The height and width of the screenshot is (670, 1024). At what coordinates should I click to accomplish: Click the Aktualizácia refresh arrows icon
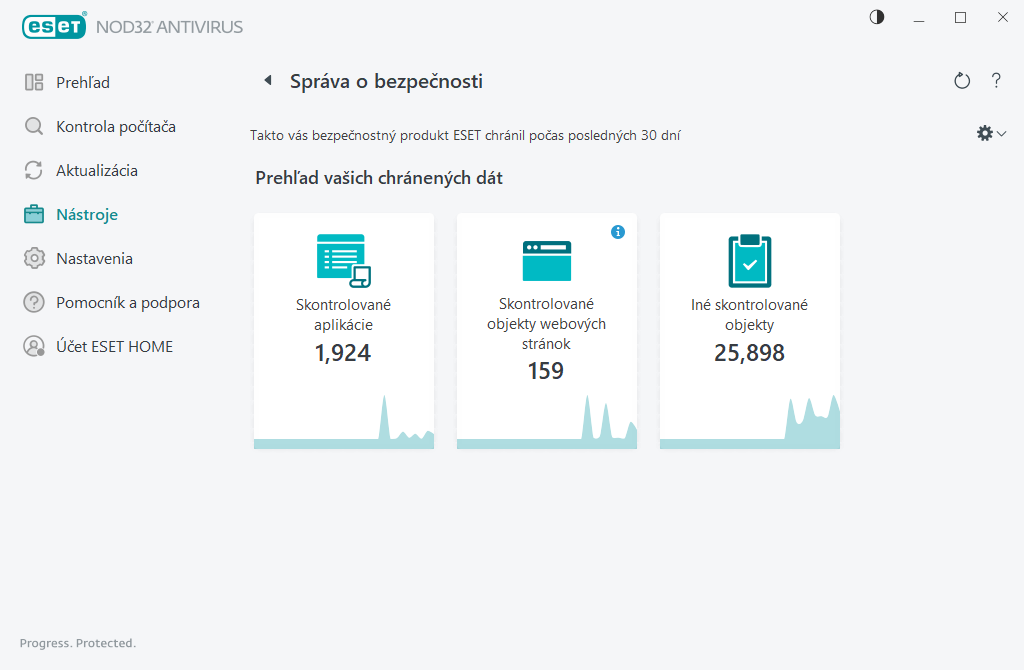pyautogui.click(x=34, y=171)
